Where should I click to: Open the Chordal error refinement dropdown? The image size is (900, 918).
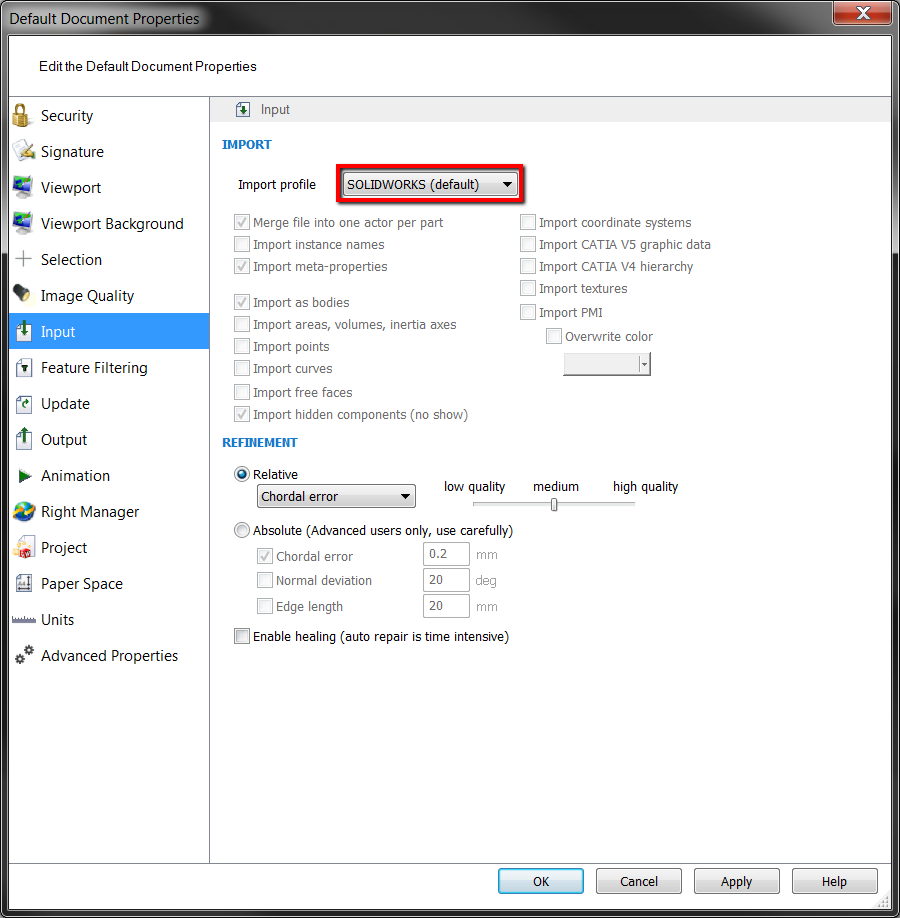pos(336,496)
